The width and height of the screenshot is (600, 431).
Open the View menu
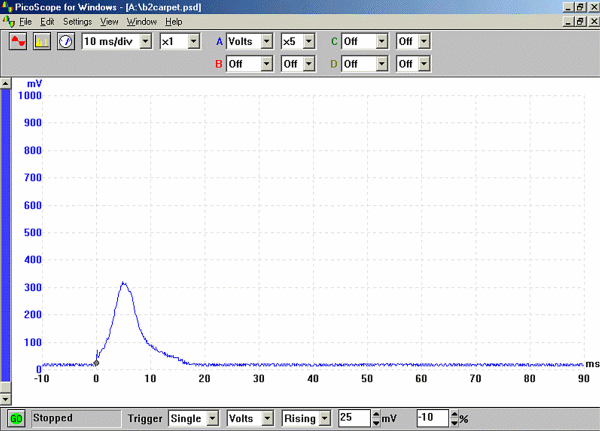pyautogui.click(x=109, y=21)
